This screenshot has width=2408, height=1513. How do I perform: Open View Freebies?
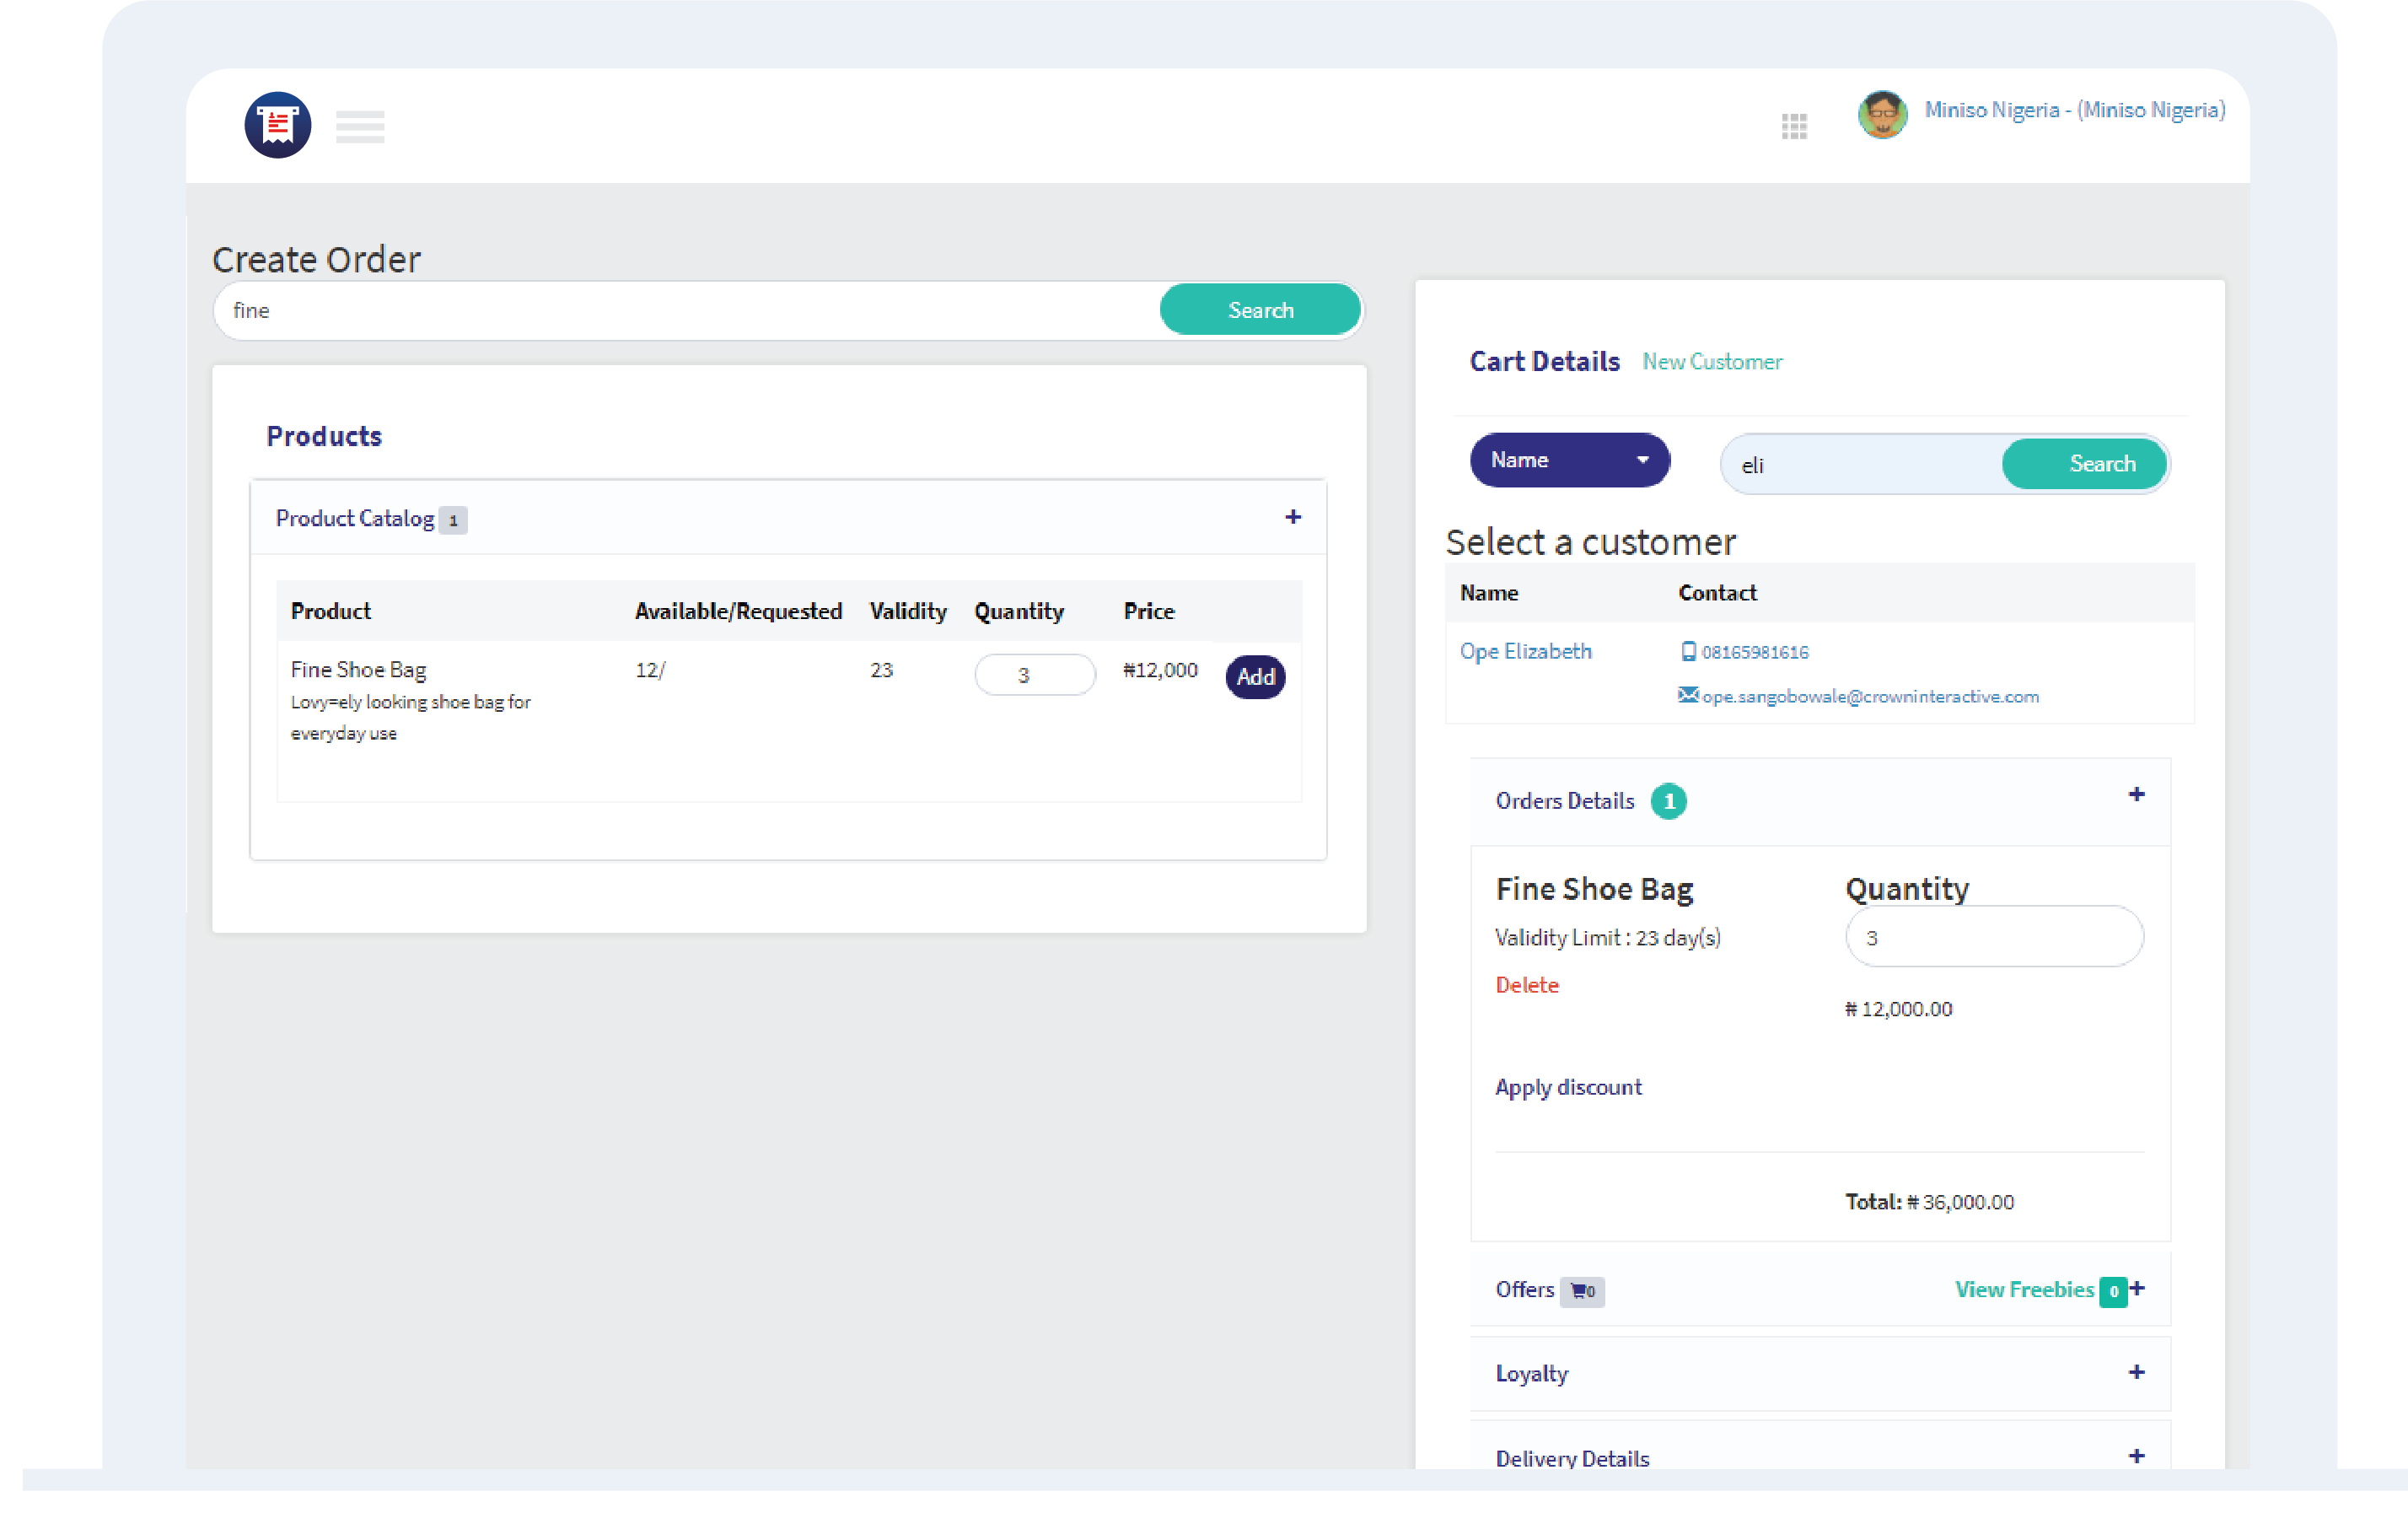(2024, 1290)
